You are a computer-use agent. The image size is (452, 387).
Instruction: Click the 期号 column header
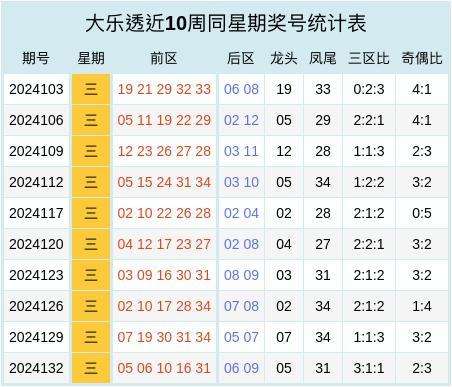tap(36, 58)
